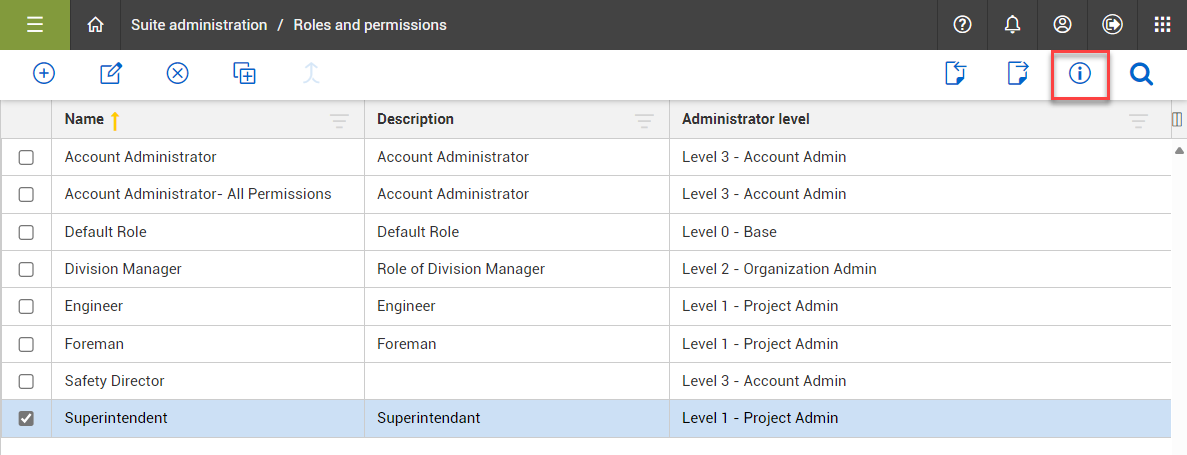Open the hamburger main menu
This screenshot has height=455, width=1187.
pyautogui.click(x=35, y=25)
